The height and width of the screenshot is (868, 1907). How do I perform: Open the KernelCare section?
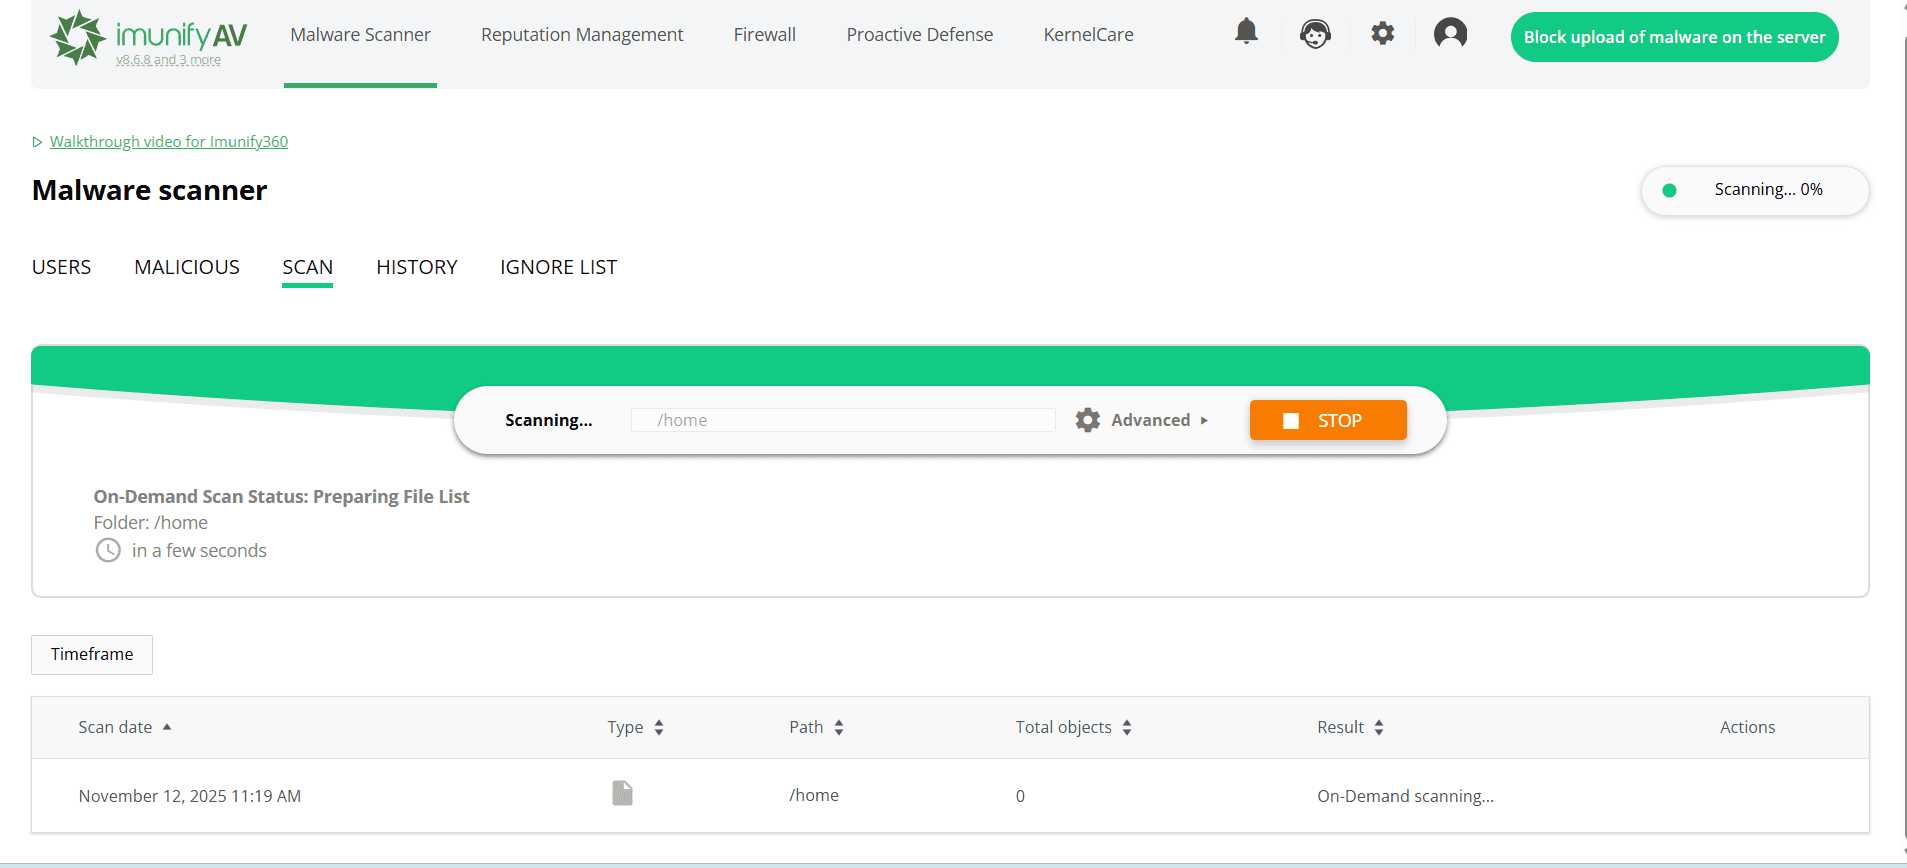(1089, 35)
